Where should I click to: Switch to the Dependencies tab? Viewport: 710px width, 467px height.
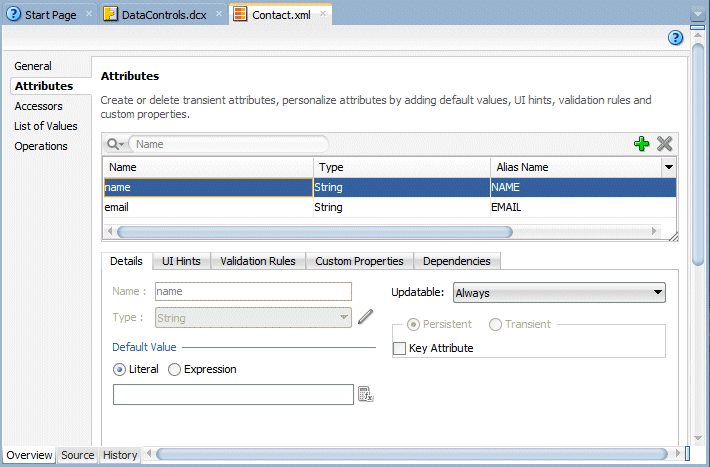pos(456,261)
